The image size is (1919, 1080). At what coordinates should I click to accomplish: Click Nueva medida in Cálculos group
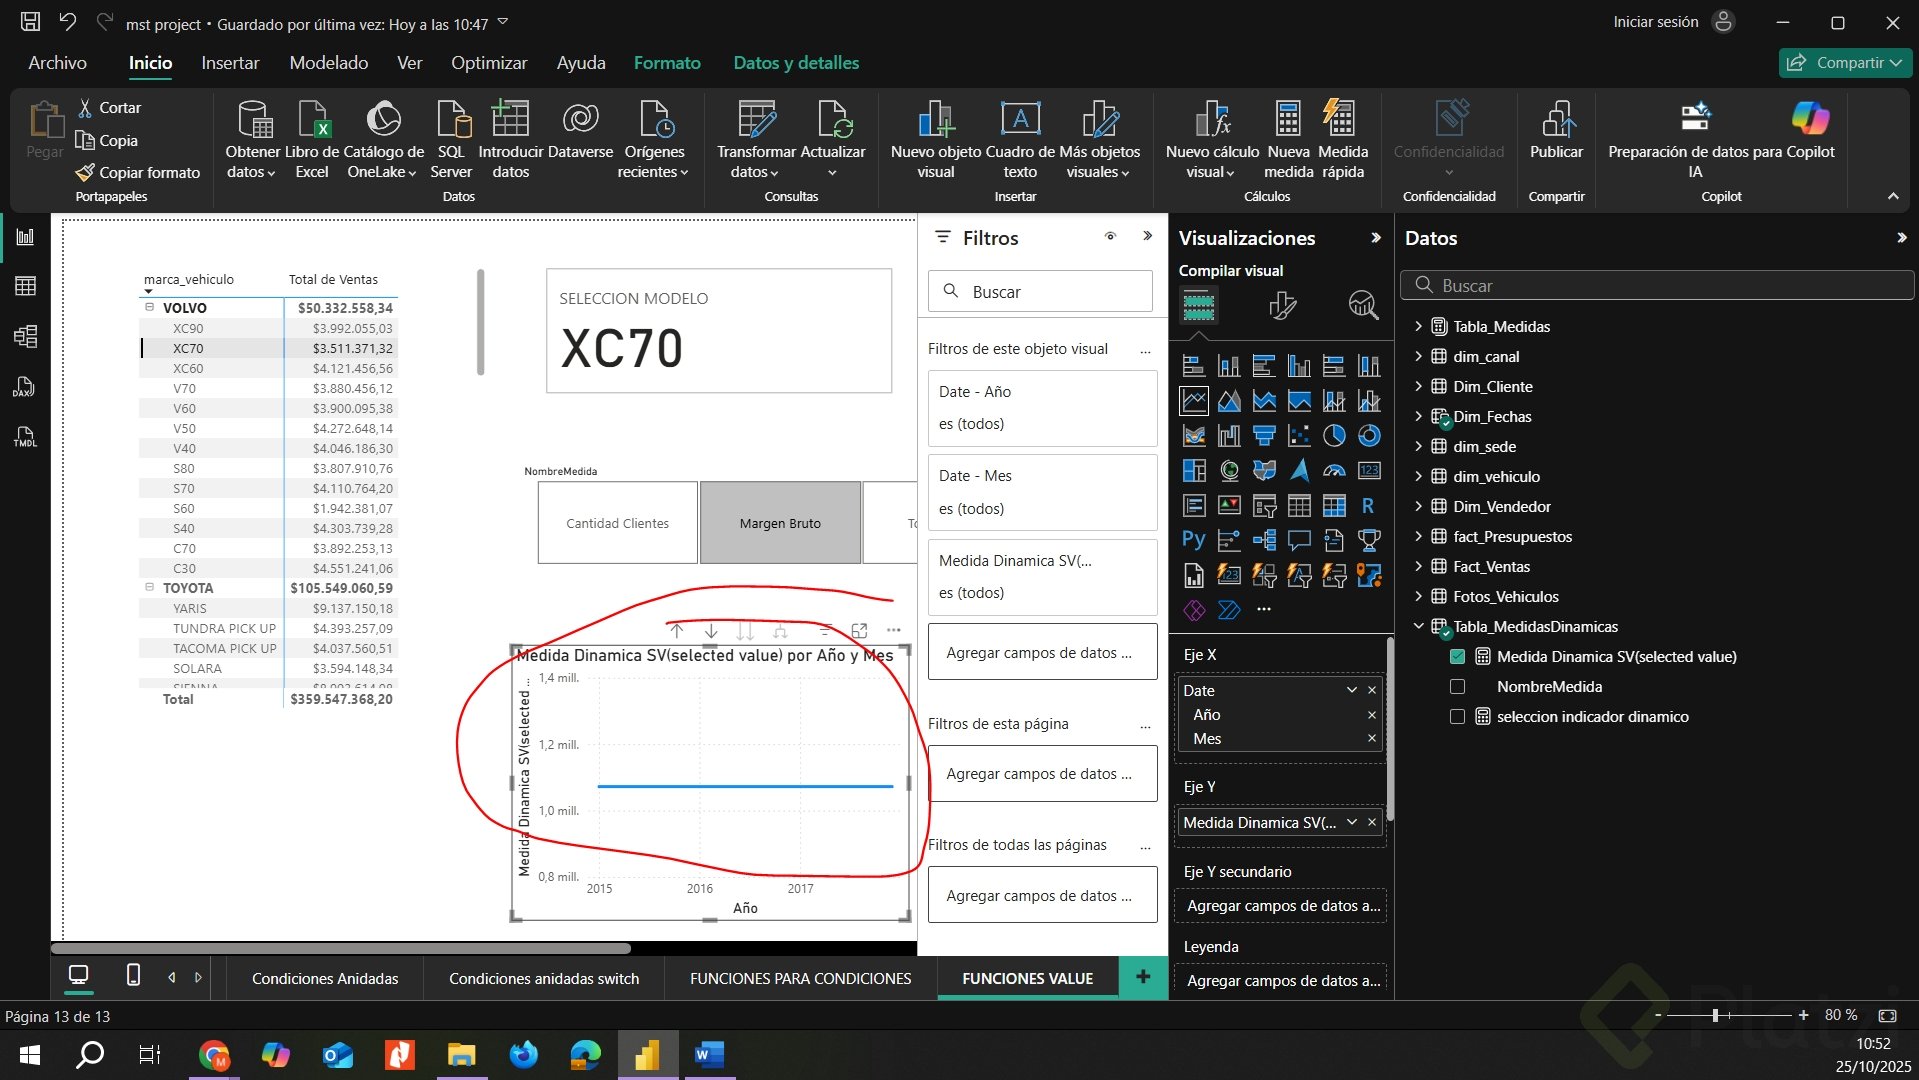(1288, 140)
